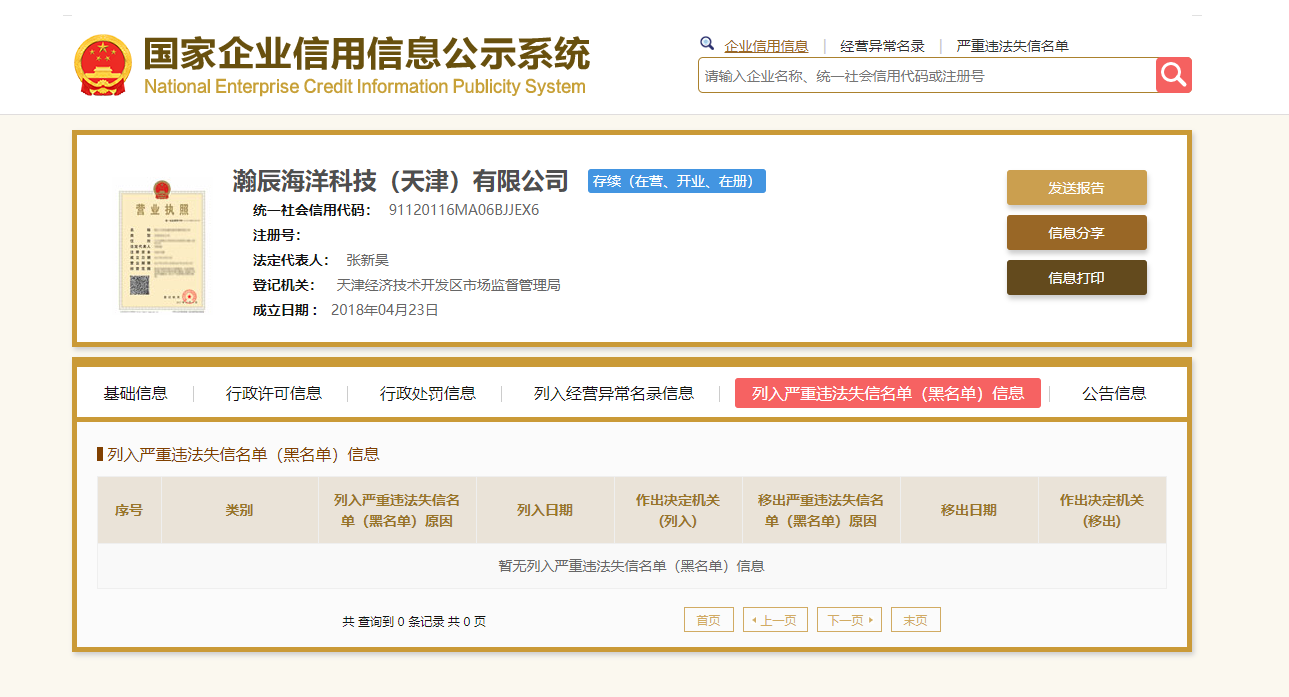Click the small magnifier icon beside 企业信用信息
This screenshot has width=1289, height=697.
point(707,44)
